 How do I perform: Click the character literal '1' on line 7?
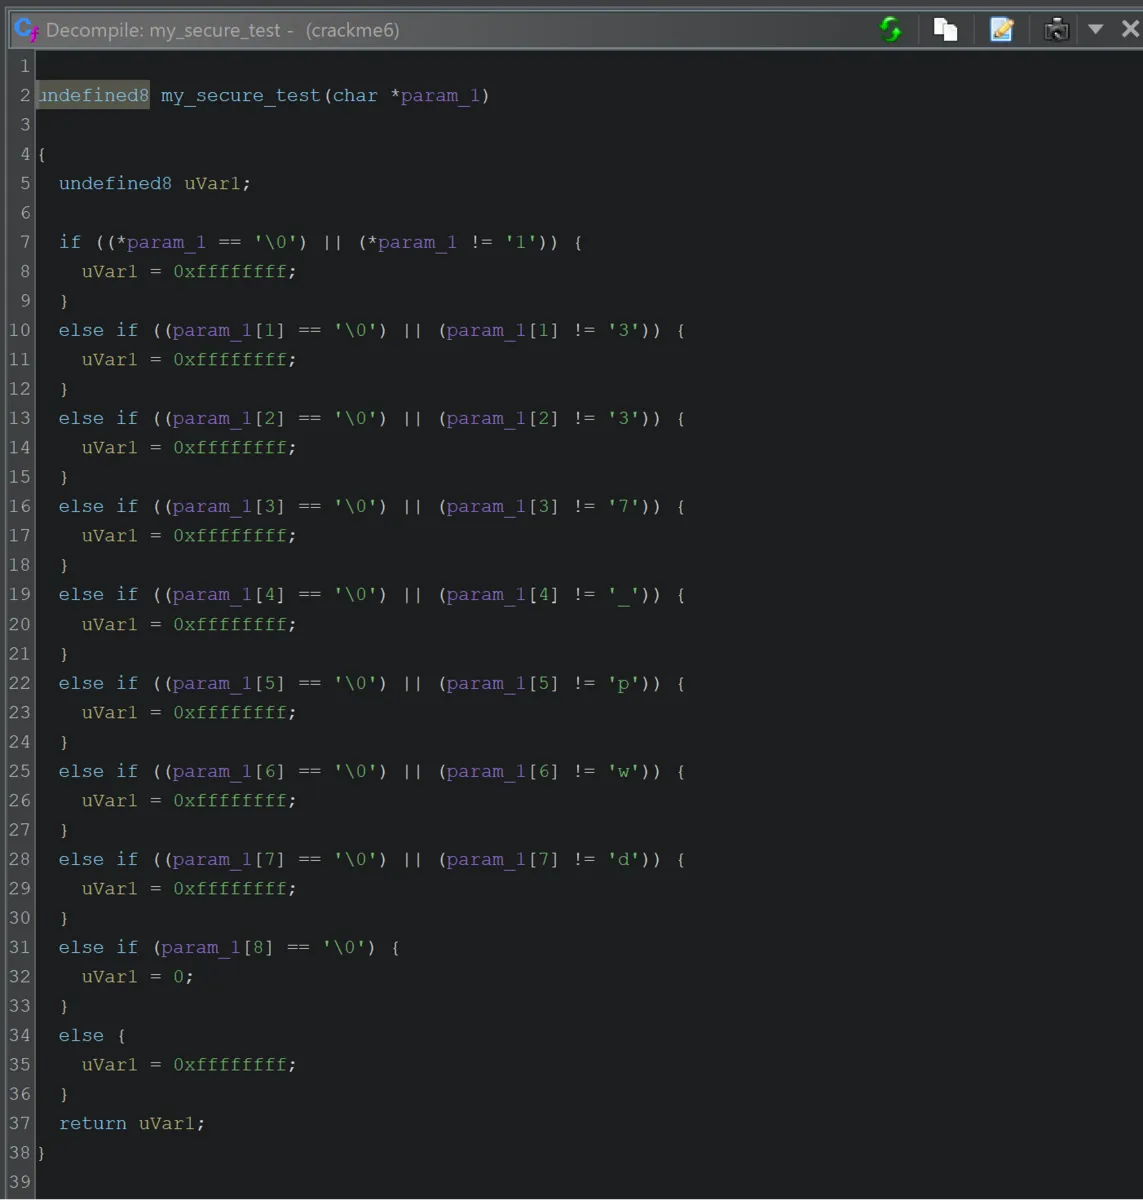[x=520, y=242]
